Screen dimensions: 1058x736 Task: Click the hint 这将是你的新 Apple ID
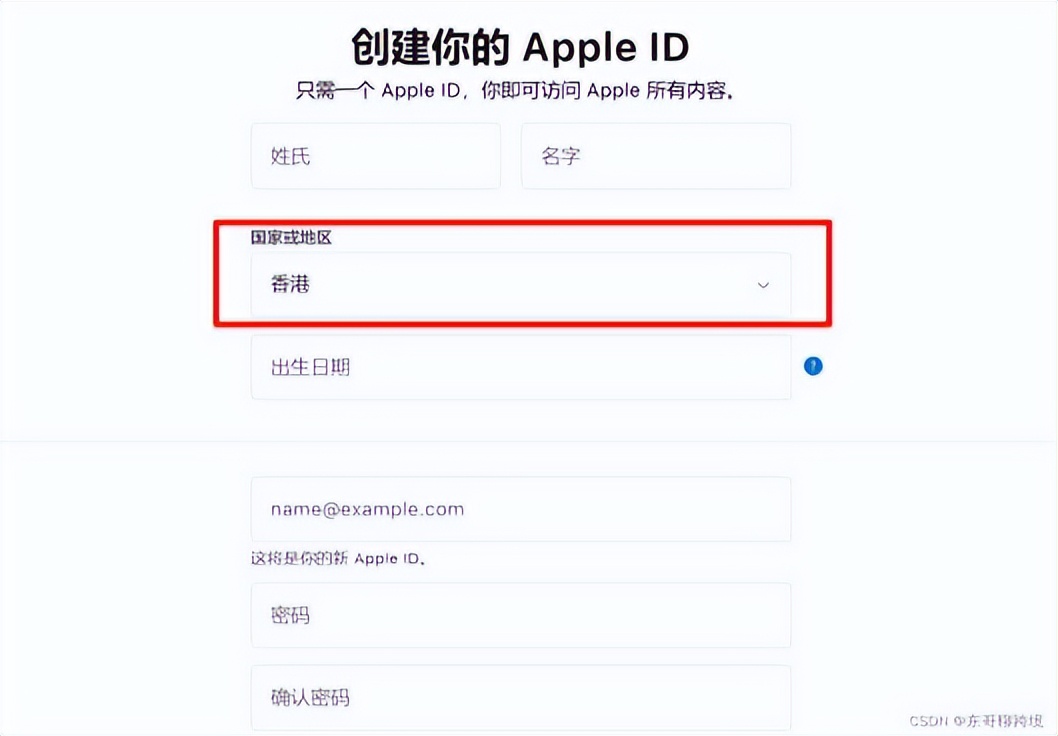point(338,559)
